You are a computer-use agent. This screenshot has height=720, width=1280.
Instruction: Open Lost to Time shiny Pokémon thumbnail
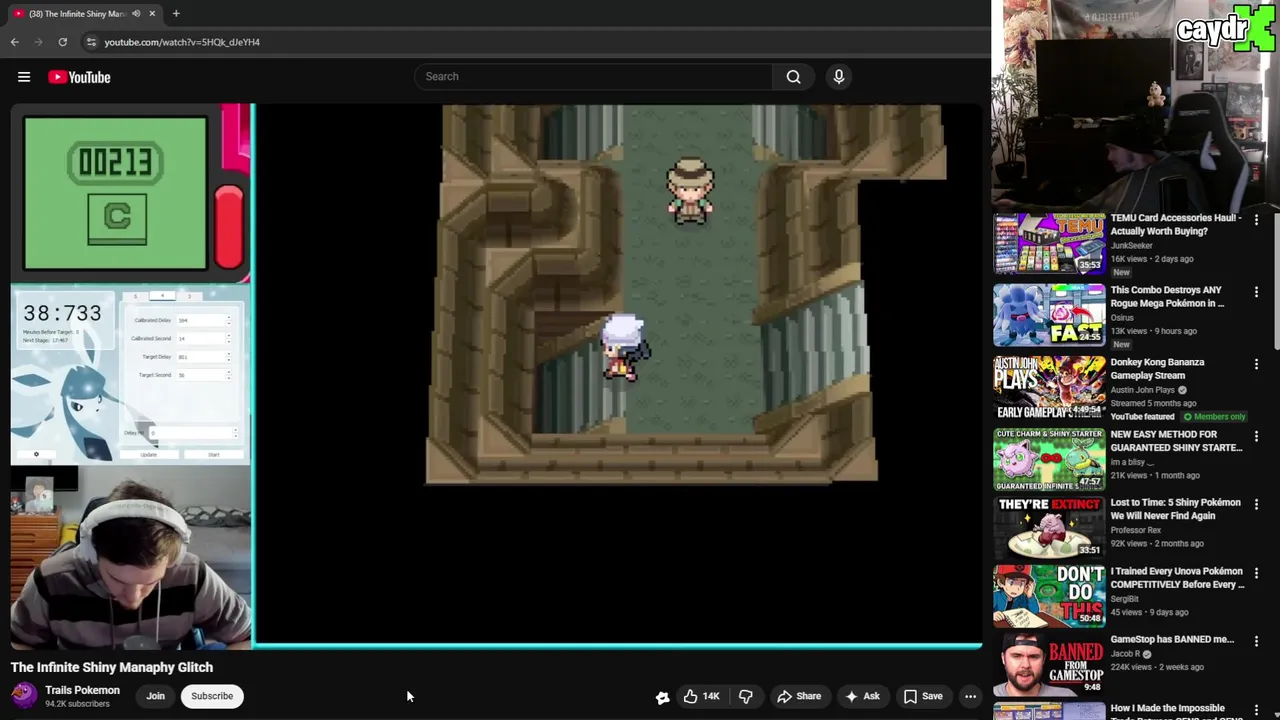click(1048, 527)
